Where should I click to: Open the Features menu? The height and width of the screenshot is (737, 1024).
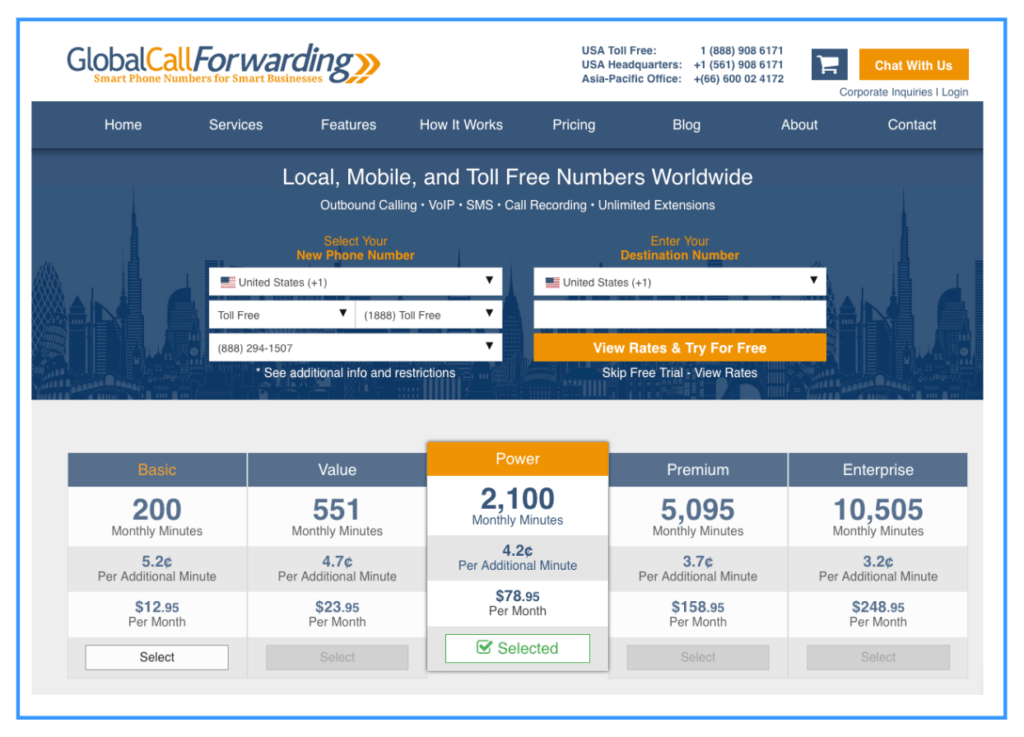pos(348,124)
